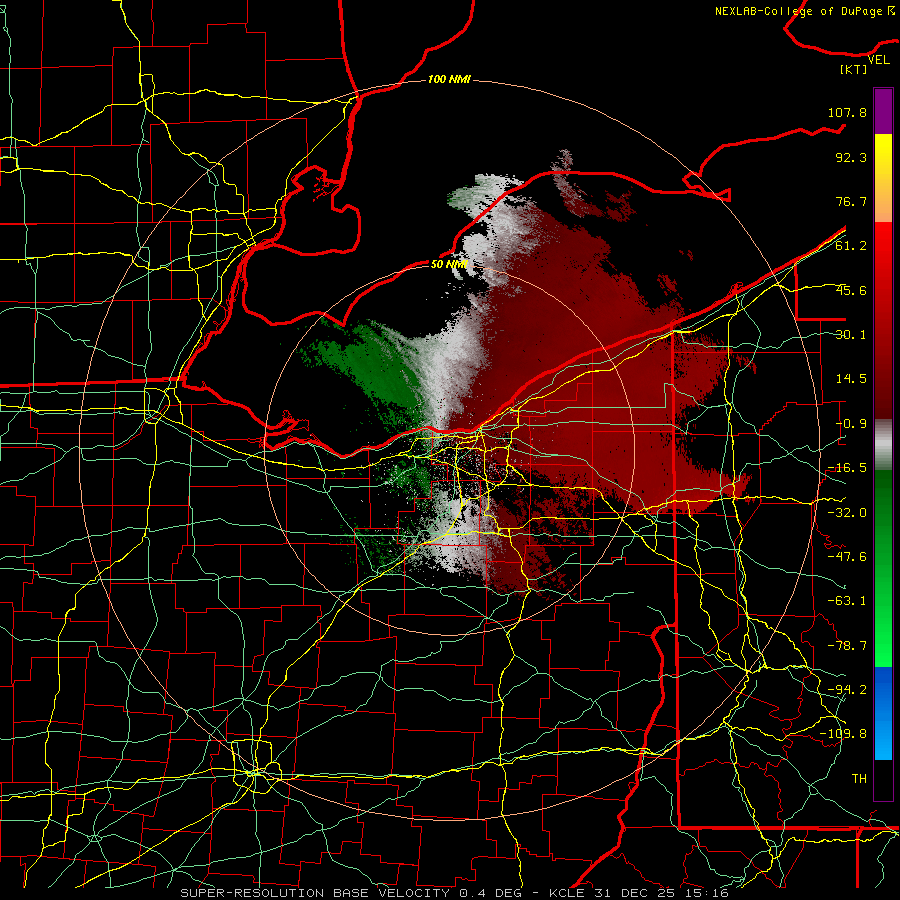This screenshot has width=900, height=900.
Task: Click the Super-Resolution Base Velocity caption
Action: pos(454,893)
